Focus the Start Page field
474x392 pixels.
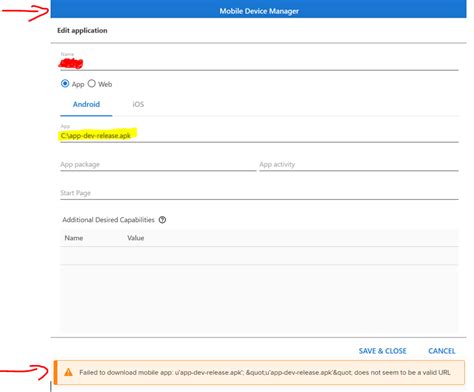[259, 193]
